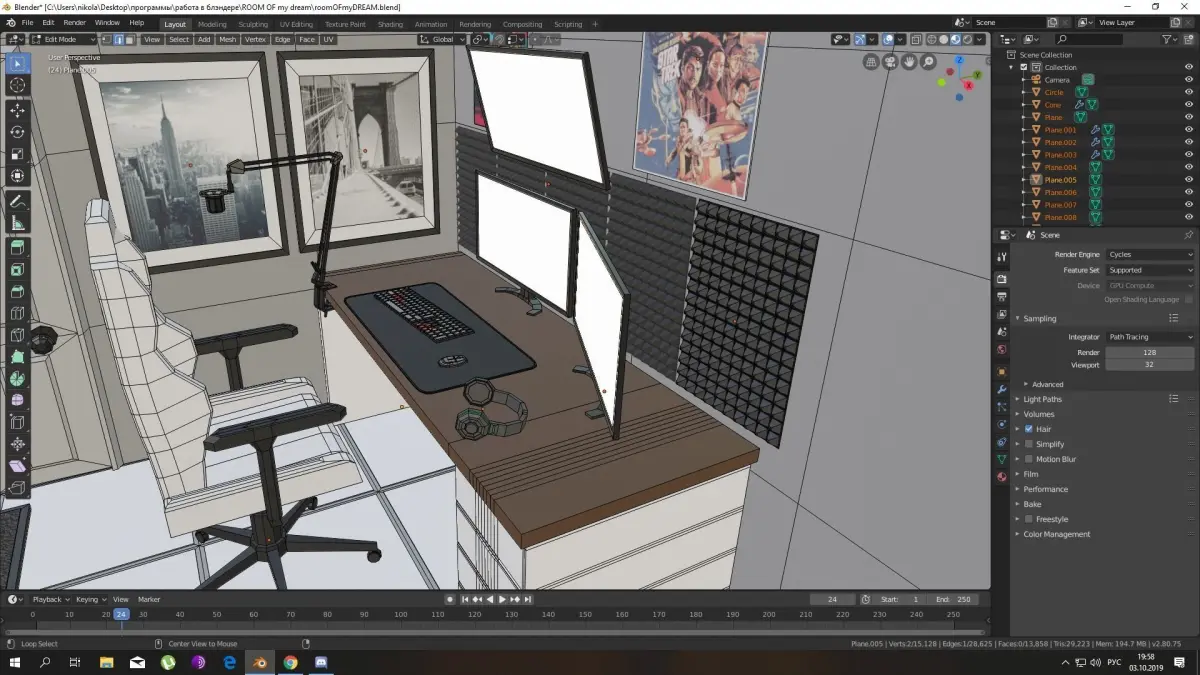Pick the Scale tool
Viewport: 1200px width, 675px height.
[x=17, y=155]
